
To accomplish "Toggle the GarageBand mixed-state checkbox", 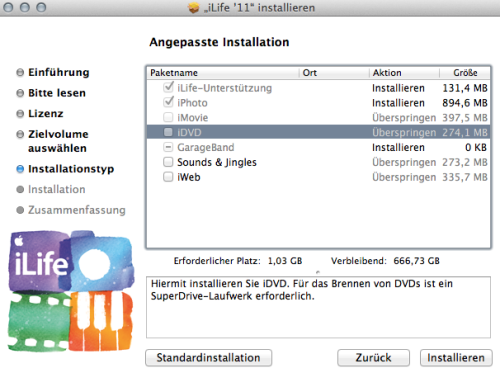I will 168,147.
